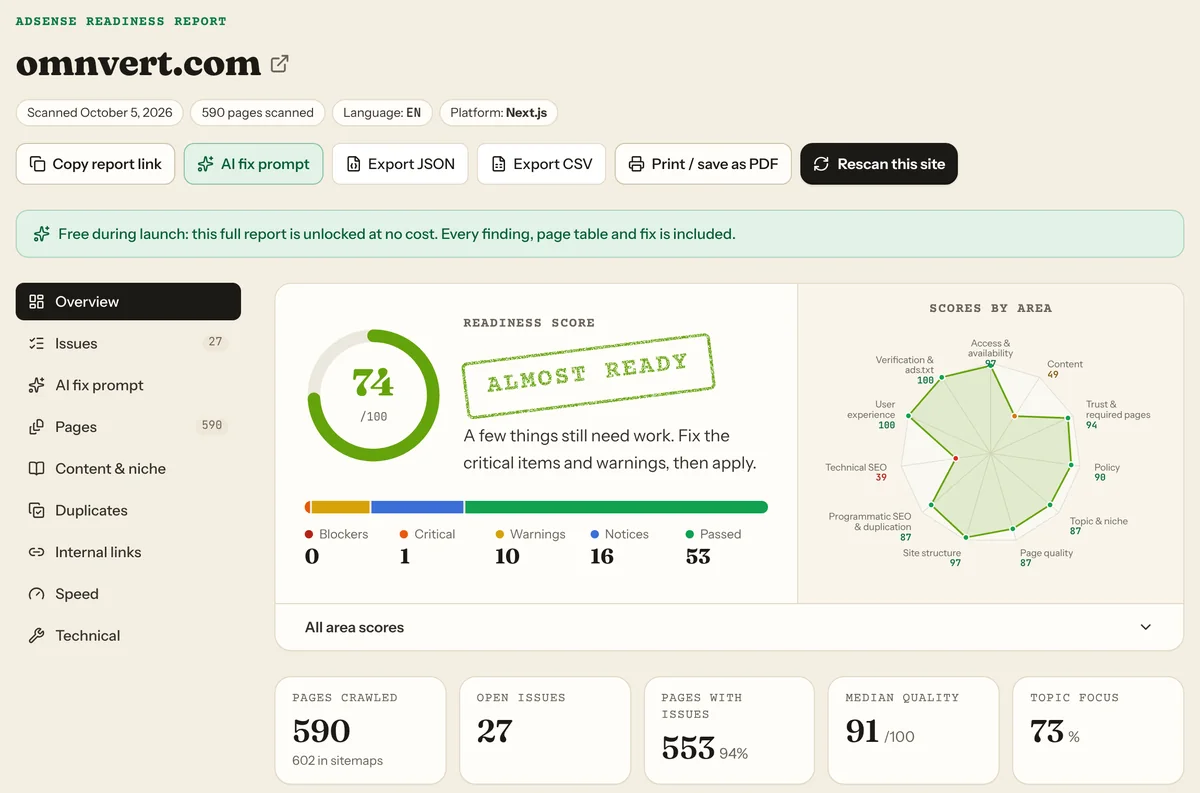Screen dimensions: 1200x793
Task: Click the Language: EN chip
Action: click(382, 113)
